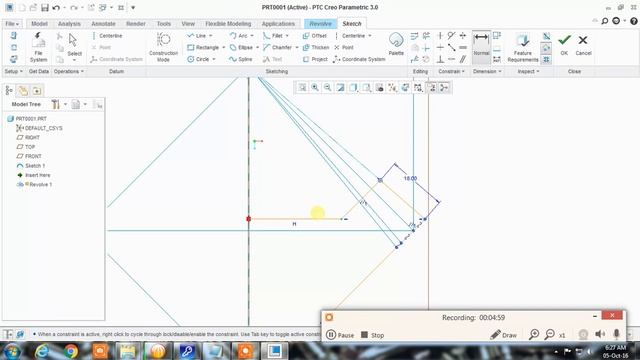Click the Text sketch tool

(x=273, y=59)
